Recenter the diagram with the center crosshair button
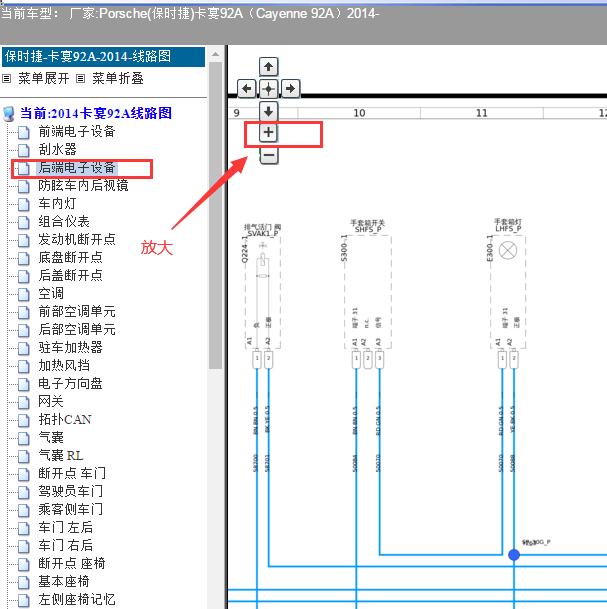Image resolution: width=607 pixels, height=609 pixels. coord(268,89)
